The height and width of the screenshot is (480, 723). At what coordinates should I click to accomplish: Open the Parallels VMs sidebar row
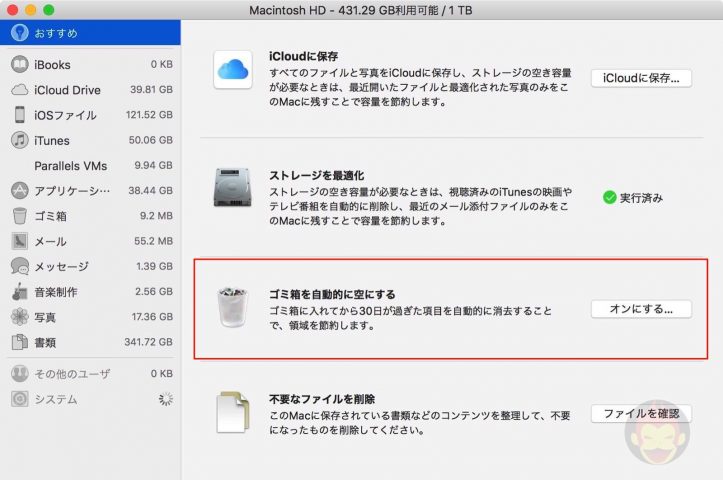pos(90,166)
